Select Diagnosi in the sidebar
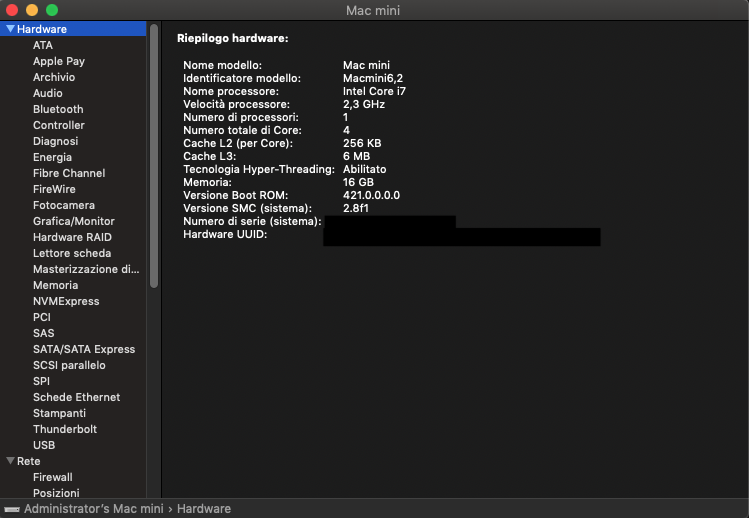Viewport: 749px width, 518px height. [55, 141]
